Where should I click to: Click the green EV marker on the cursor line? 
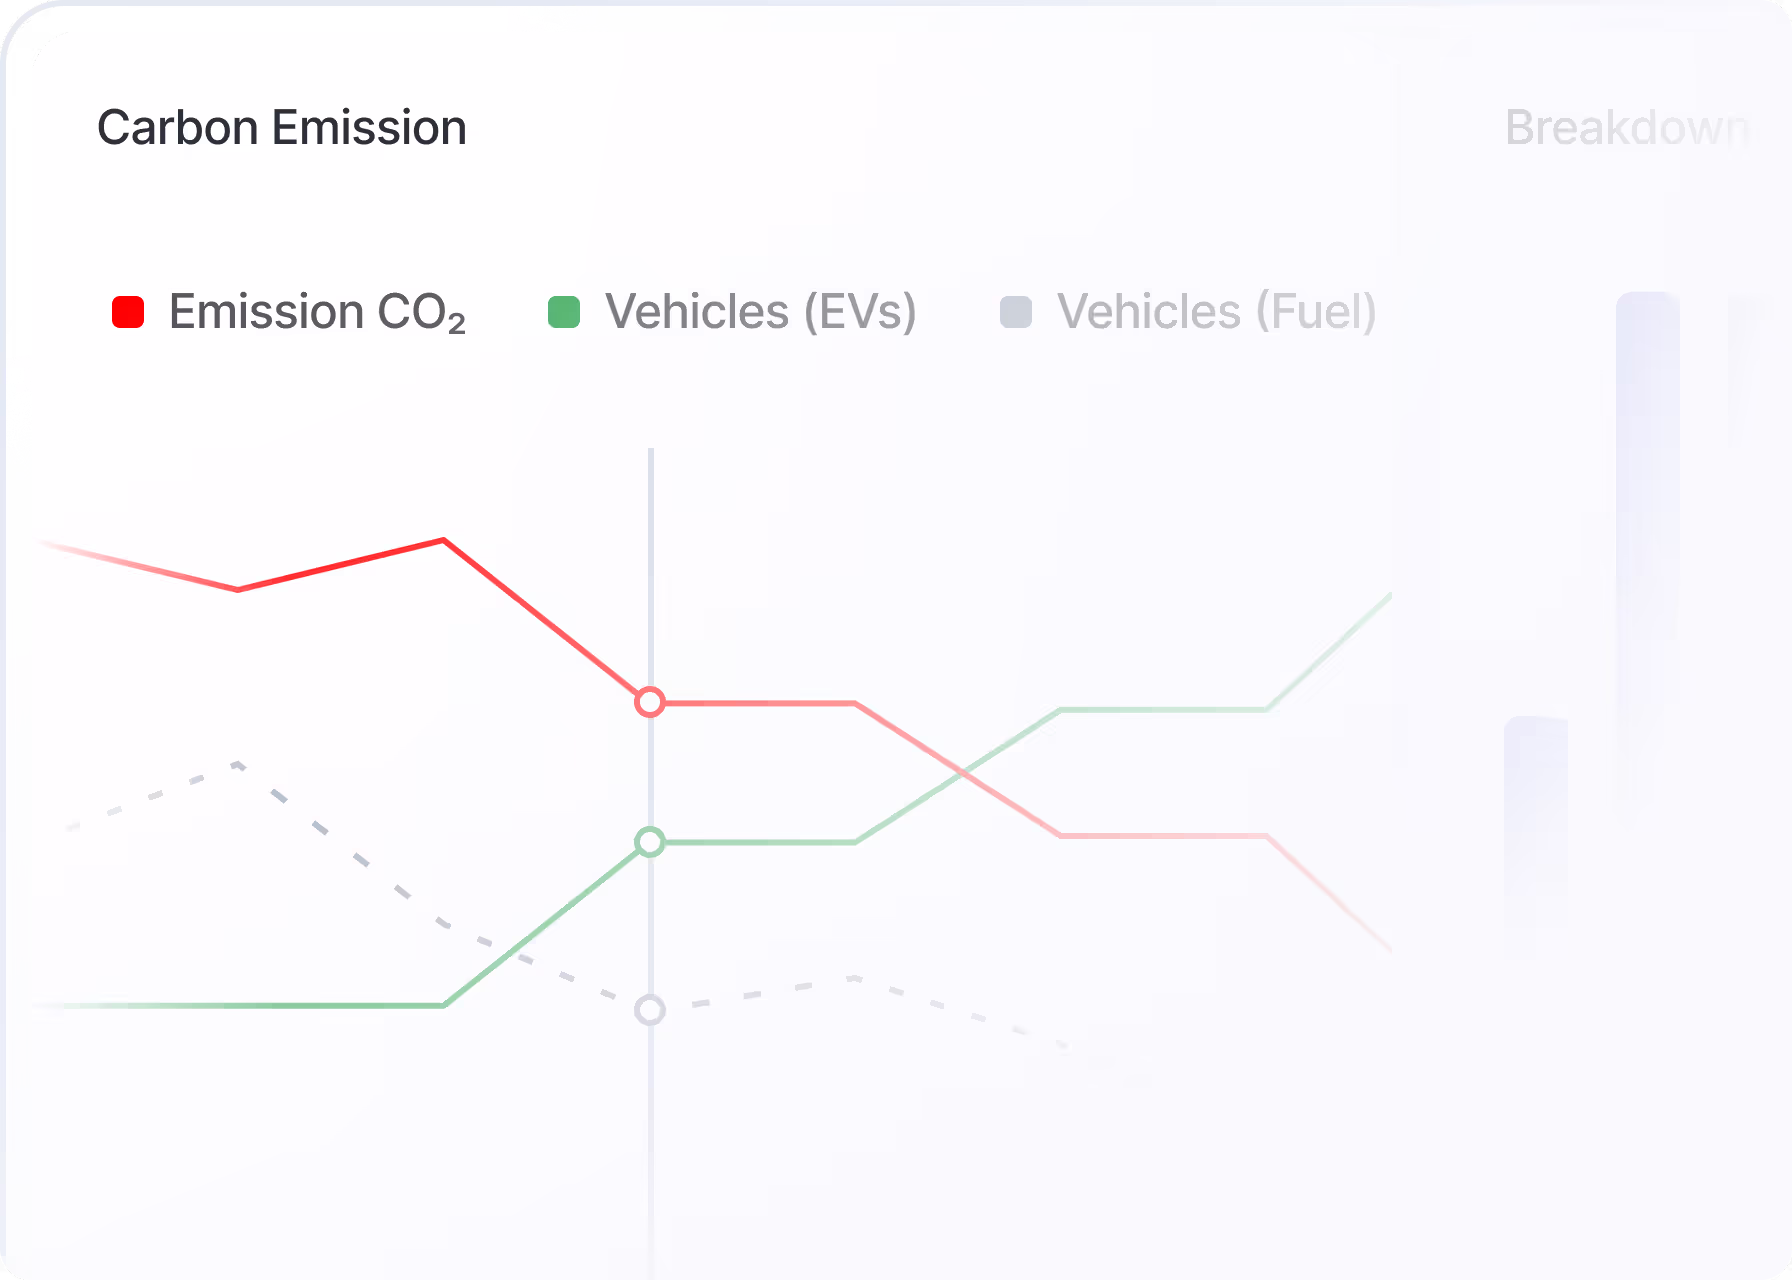(650, 842)
